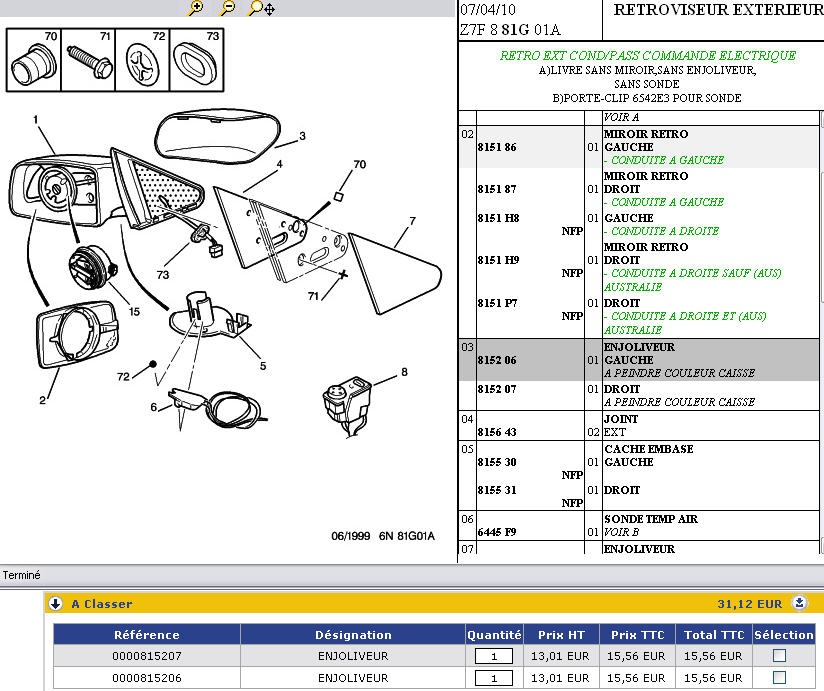Viewport: 824px width, 691px height.
Task: Click the Désignation column header
Action: tap(353, 634)
